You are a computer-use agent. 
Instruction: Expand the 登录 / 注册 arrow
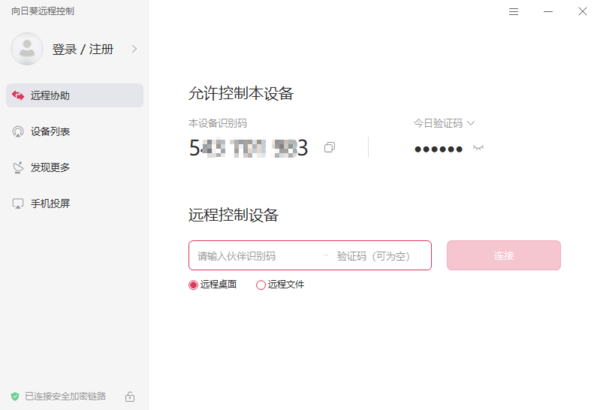pos(134,49)
